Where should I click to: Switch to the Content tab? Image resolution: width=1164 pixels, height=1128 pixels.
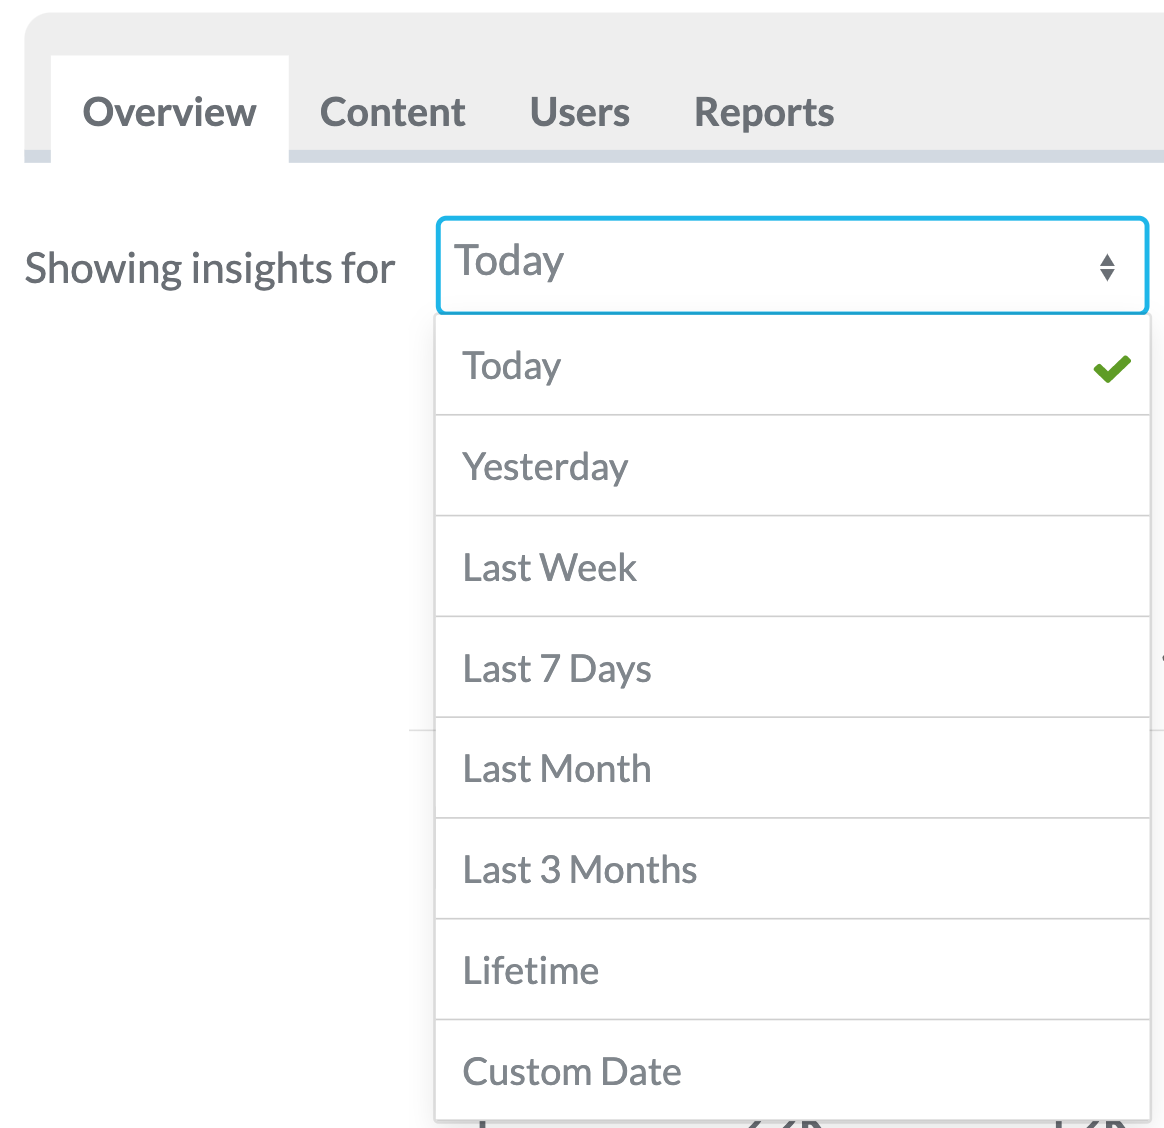pos(392,112)
